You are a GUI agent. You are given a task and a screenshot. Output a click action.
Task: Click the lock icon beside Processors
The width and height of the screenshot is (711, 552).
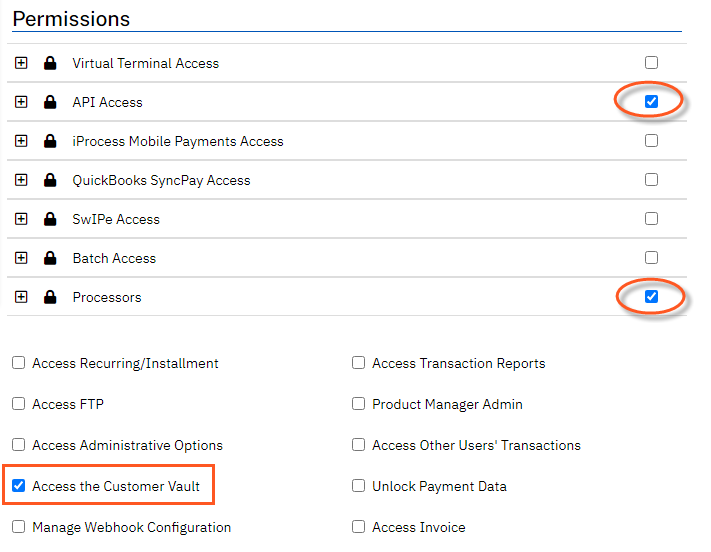(x=50, y=297)
